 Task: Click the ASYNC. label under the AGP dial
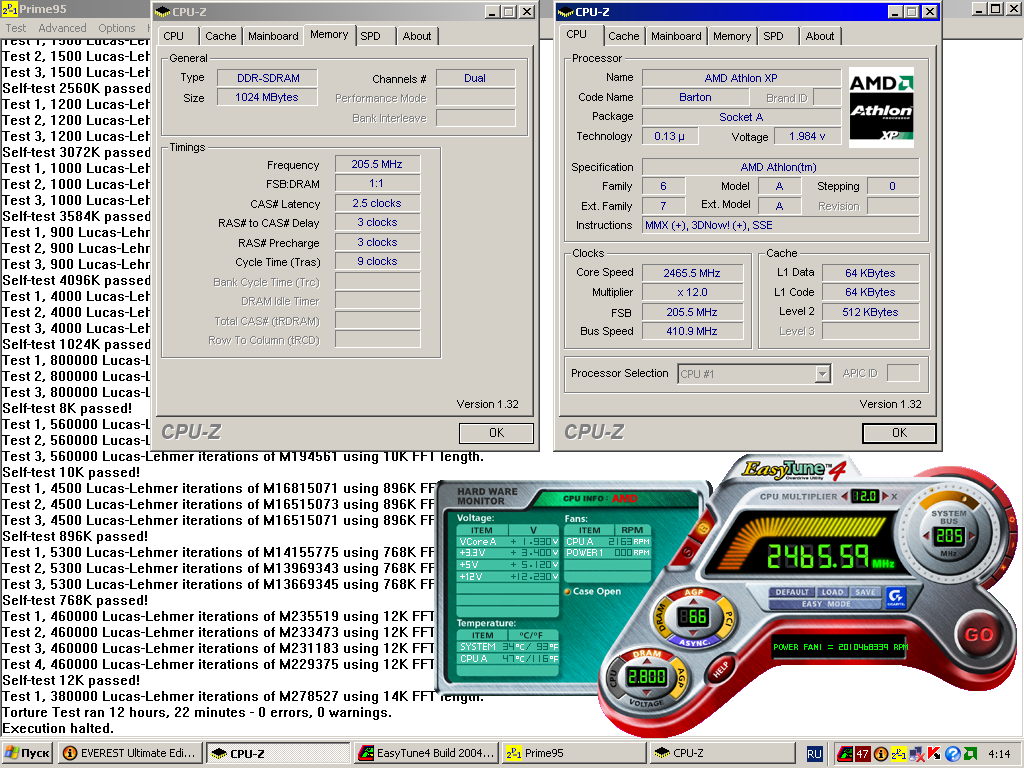[694, 641]
